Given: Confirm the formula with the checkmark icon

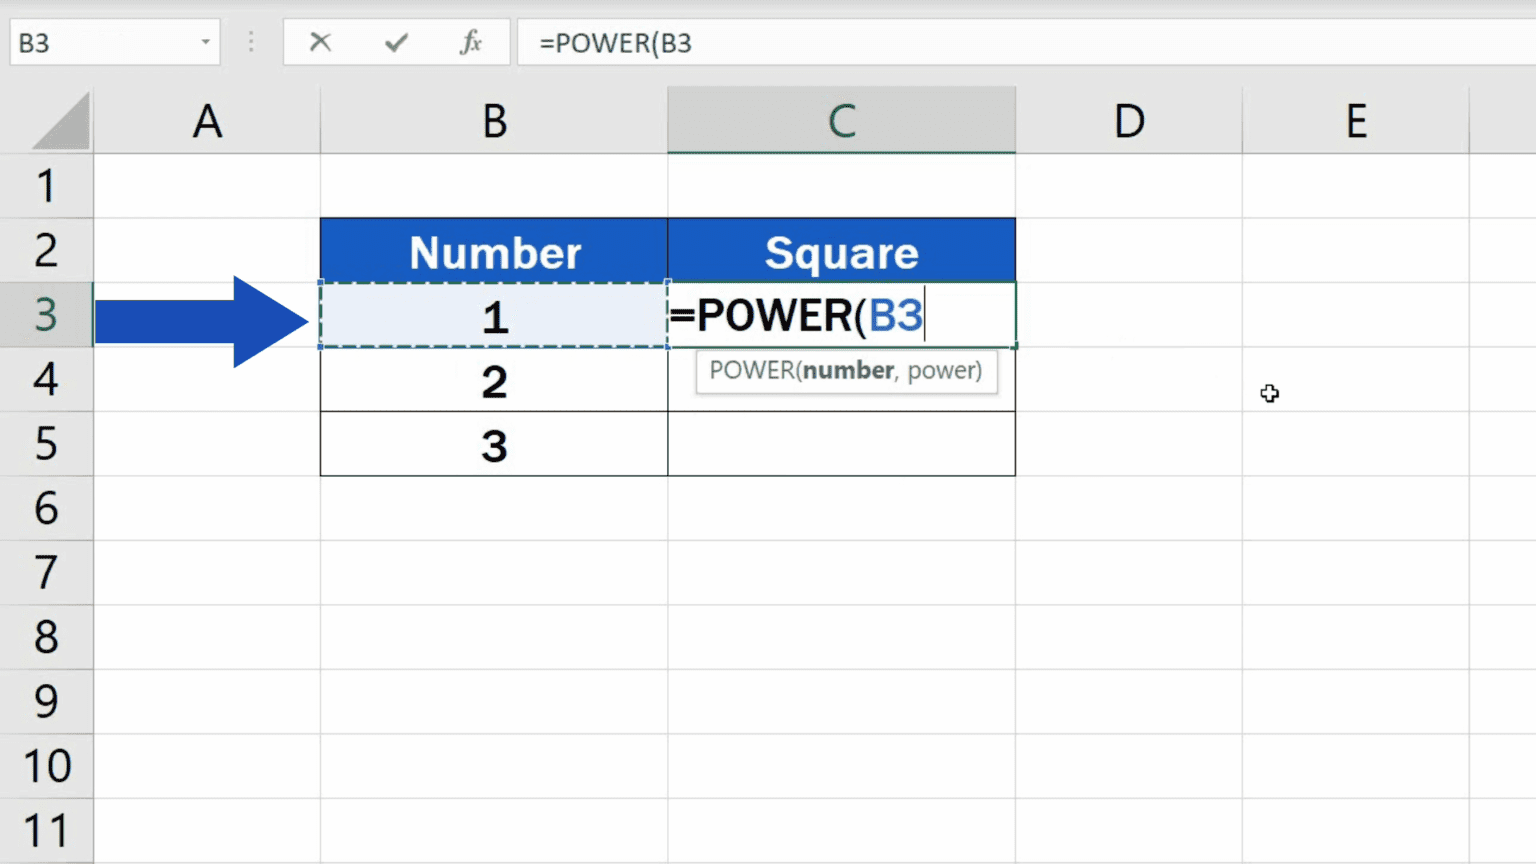Looking at the screenshot, I should tap(395, 42).
